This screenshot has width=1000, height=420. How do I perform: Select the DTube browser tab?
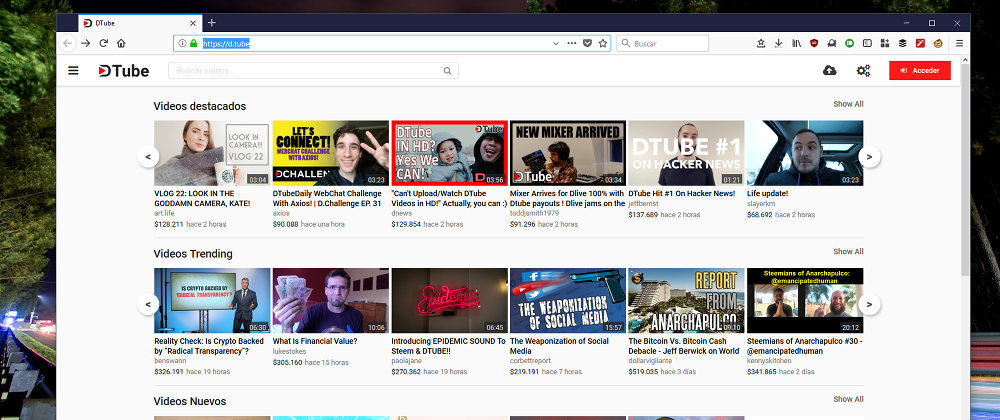pos(139,23)
